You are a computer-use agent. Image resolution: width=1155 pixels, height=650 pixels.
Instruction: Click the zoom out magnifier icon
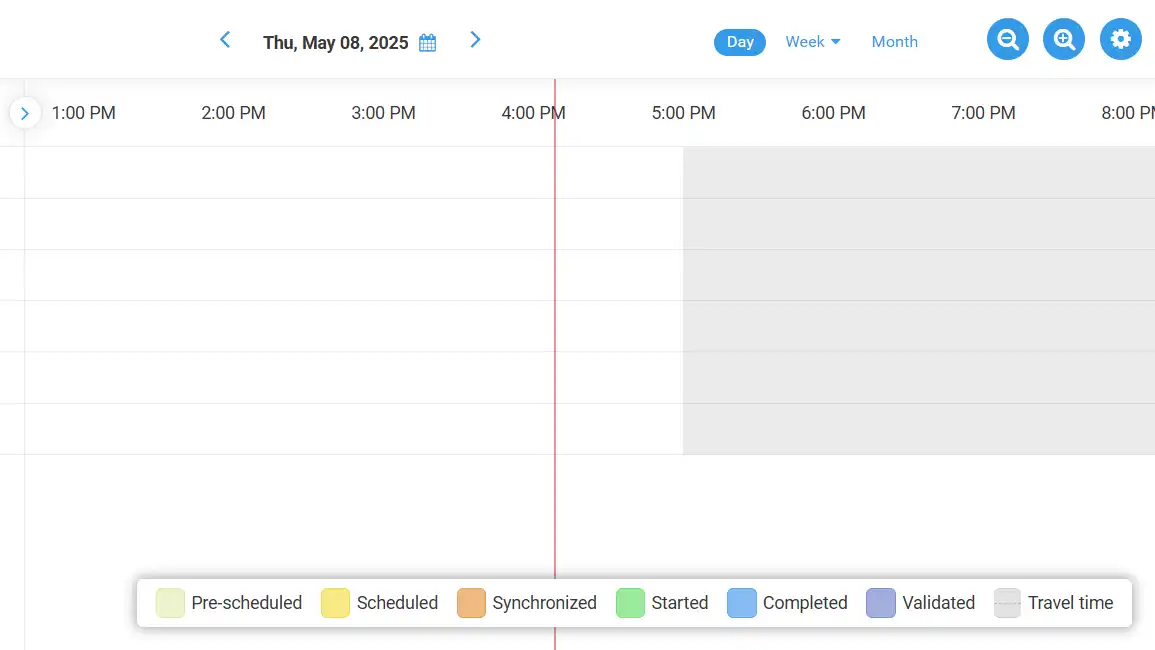pyautogui.click(x=1008, y=40)
